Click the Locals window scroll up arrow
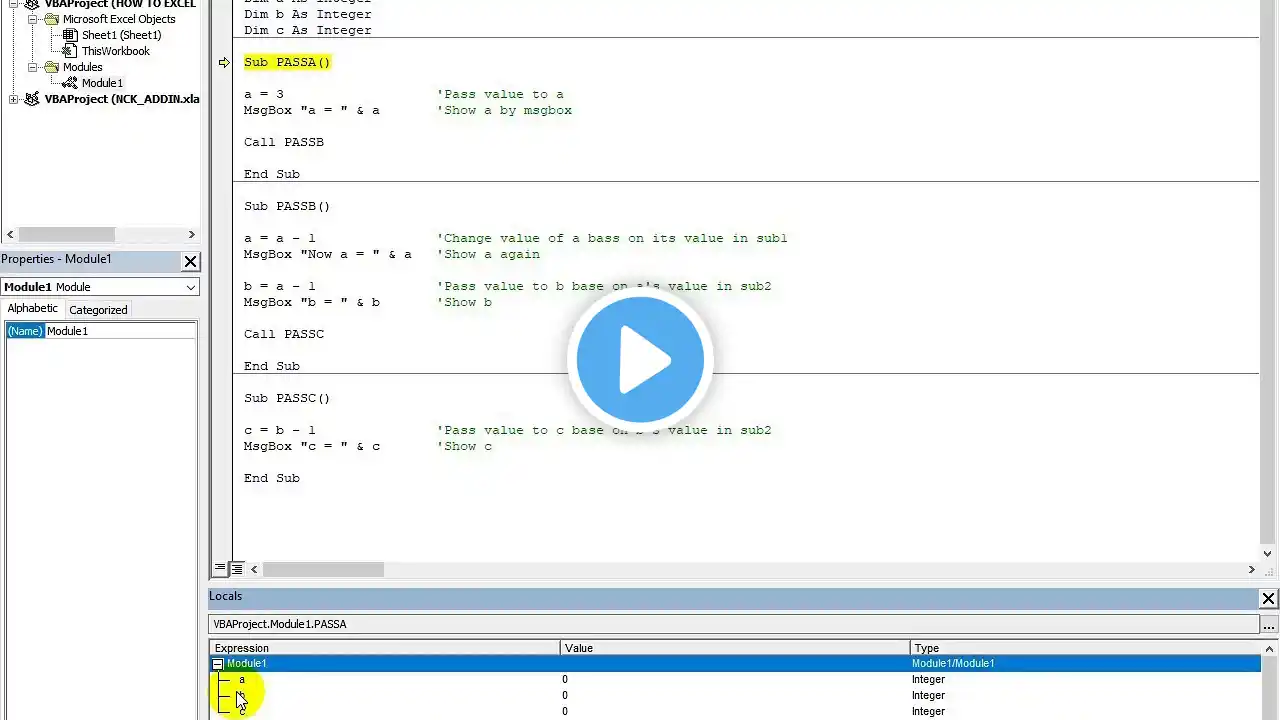1280x720 pixels. [1269, 648]
